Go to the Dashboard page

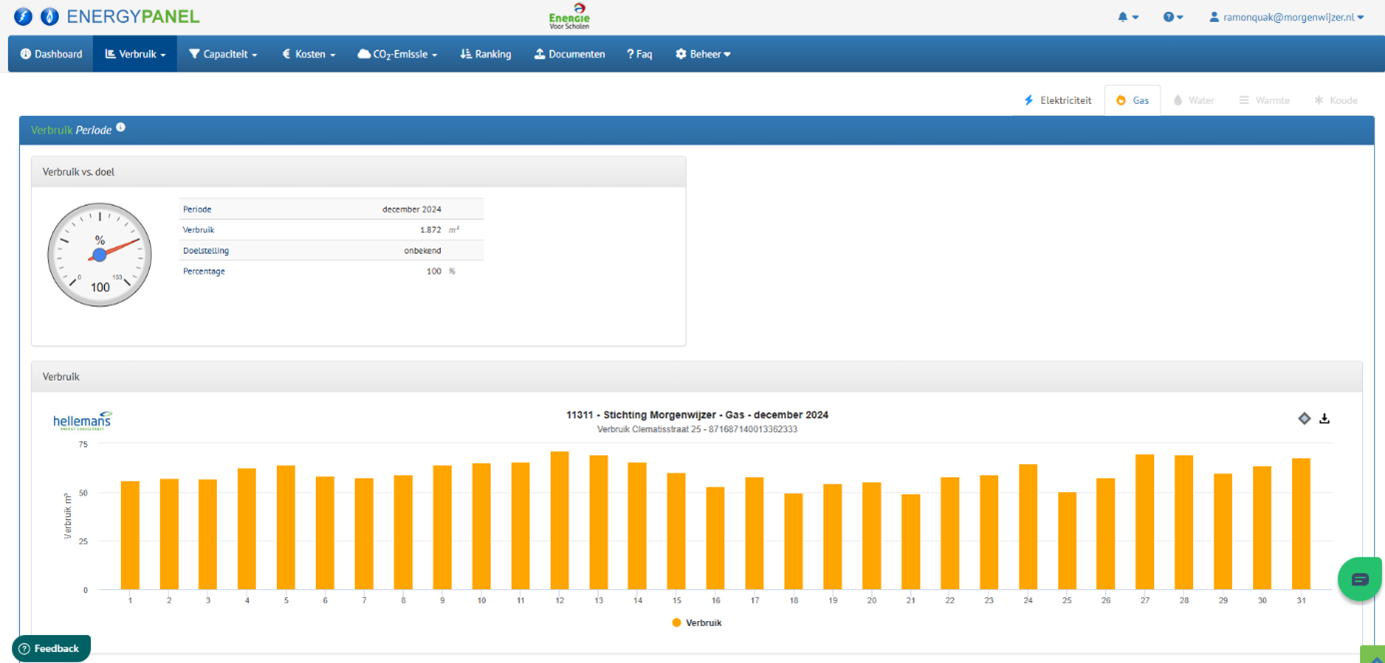51,54
